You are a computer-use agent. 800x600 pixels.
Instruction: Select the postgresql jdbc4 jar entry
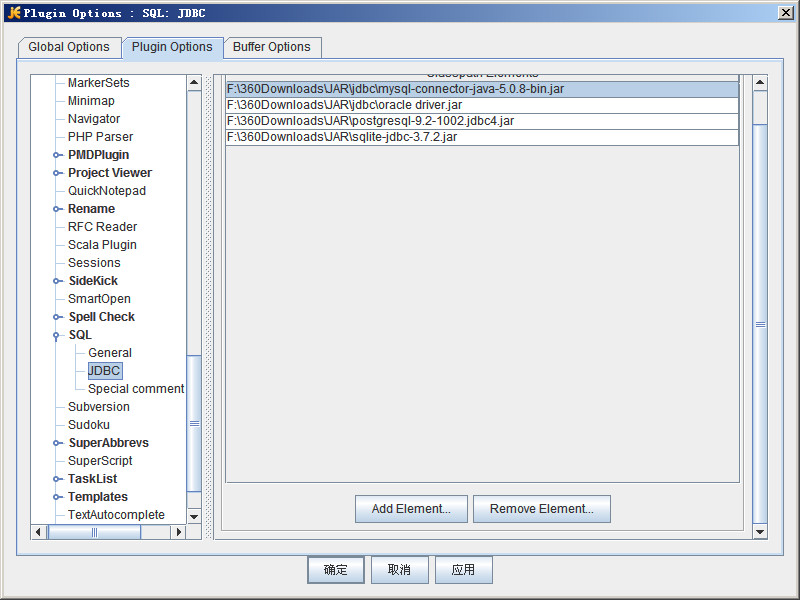tap(371, 121)
